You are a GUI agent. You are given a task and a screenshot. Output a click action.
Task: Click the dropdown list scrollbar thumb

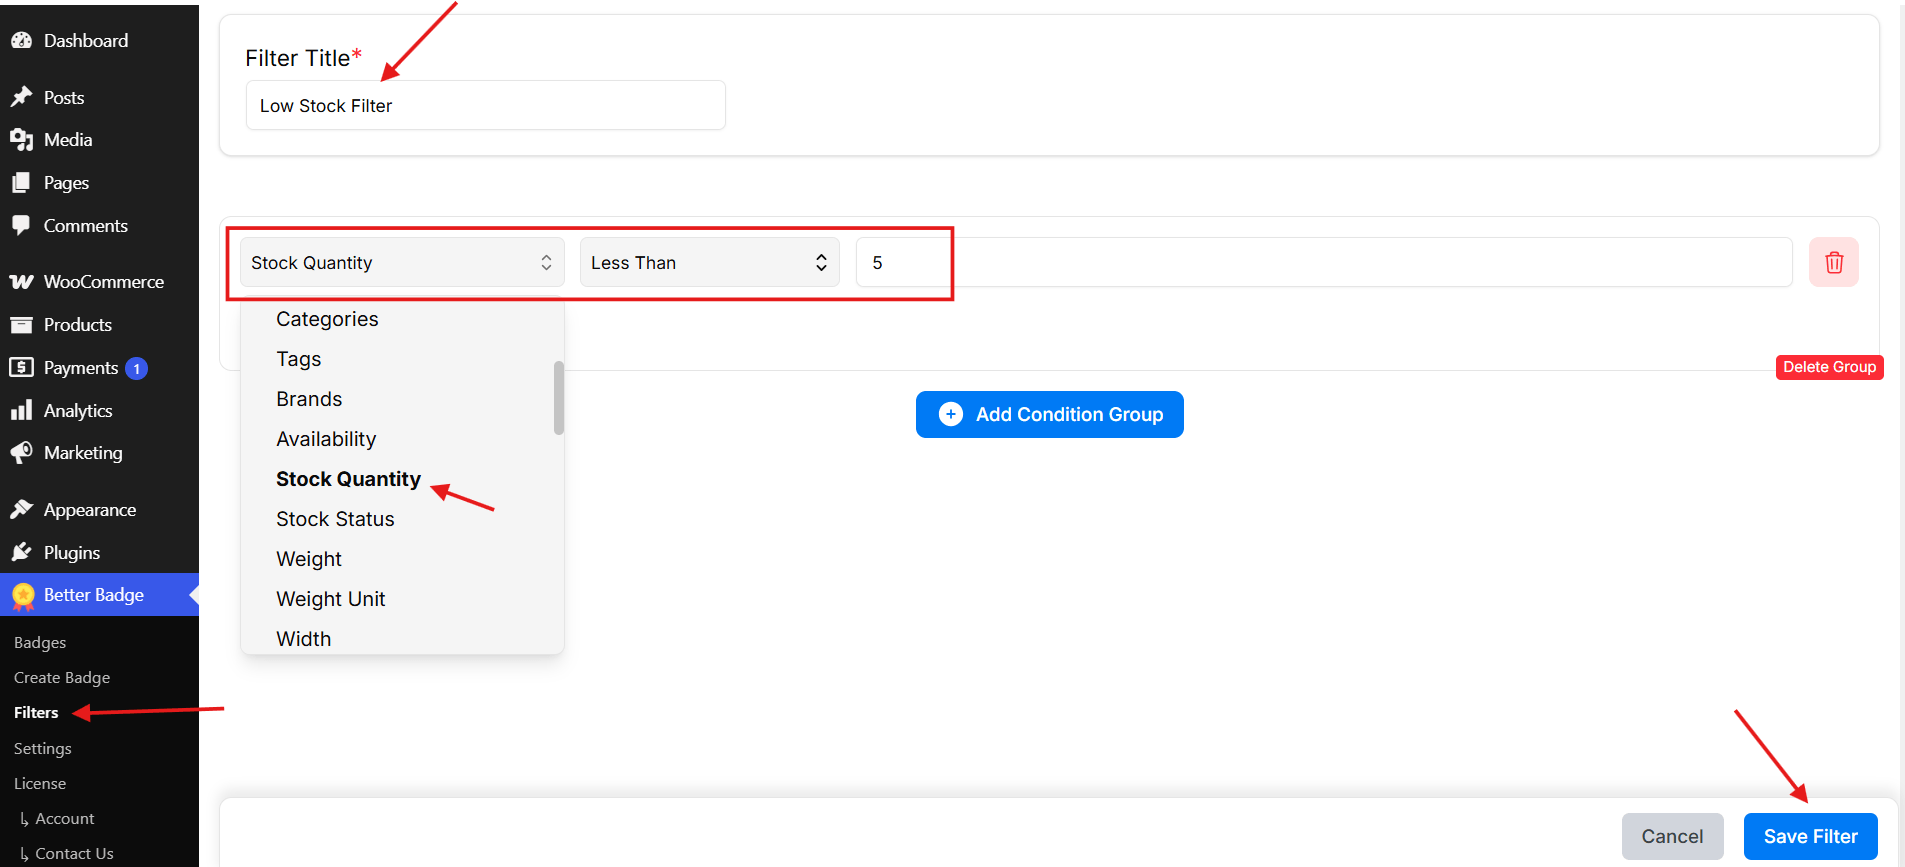coord(559,398)
